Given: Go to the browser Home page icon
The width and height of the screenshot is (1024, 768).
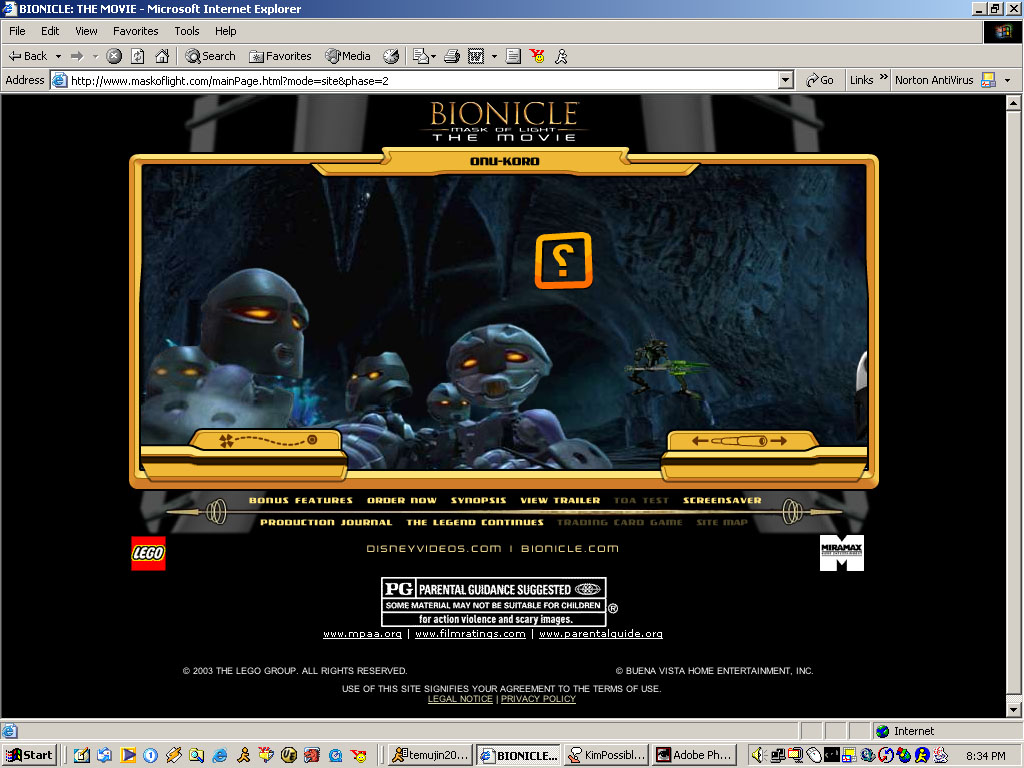Looking at the screenshot, I should 161,56.
